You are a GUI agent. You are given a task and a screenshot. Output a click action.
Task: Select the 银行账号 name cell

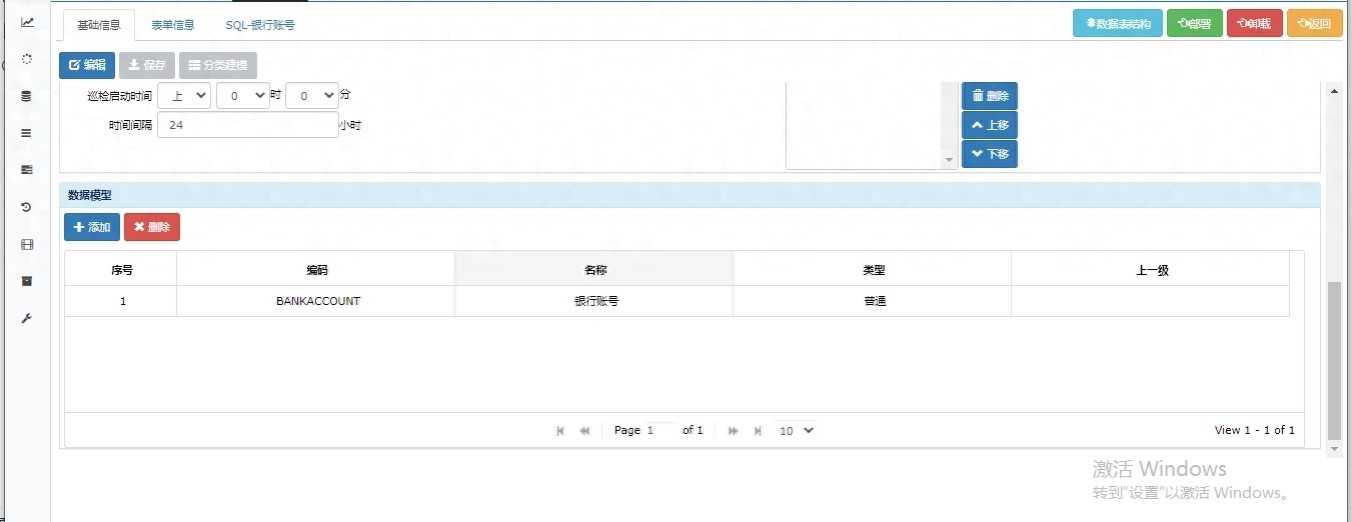(x=594, y=301)
